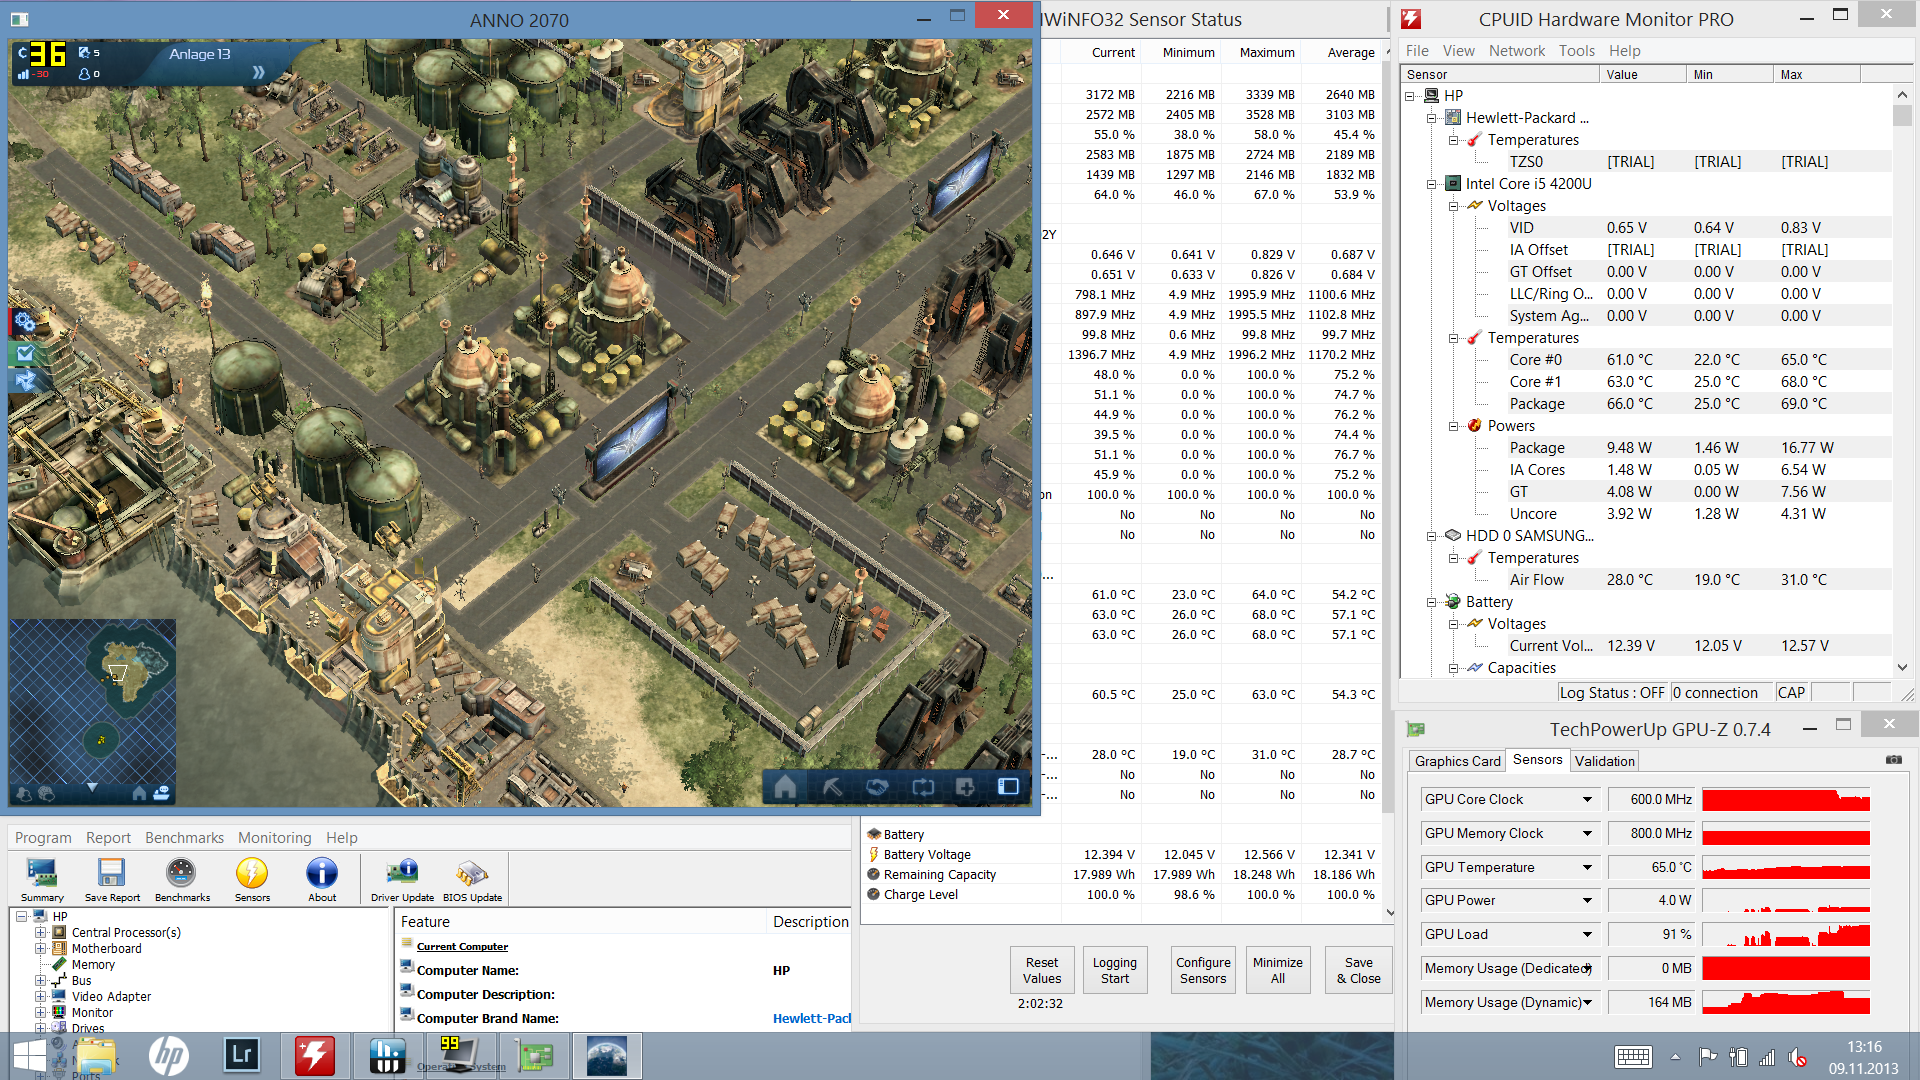Open the GPU Core Clock dropdown

[1587, 799]
